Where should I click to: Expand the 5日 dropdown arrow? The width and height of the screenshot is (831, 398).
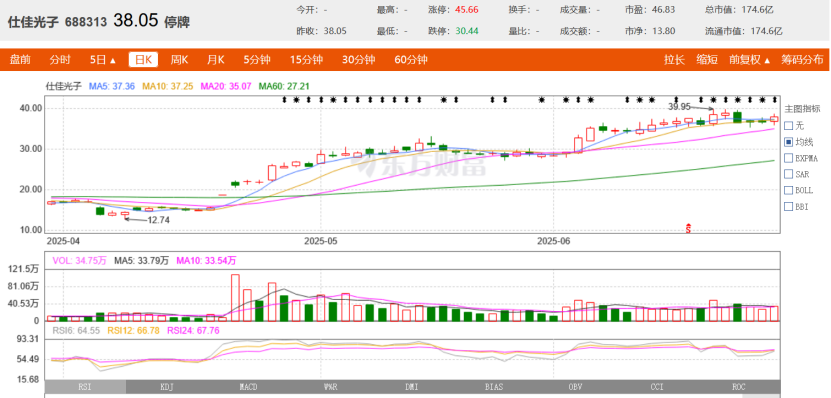point(113,60)
